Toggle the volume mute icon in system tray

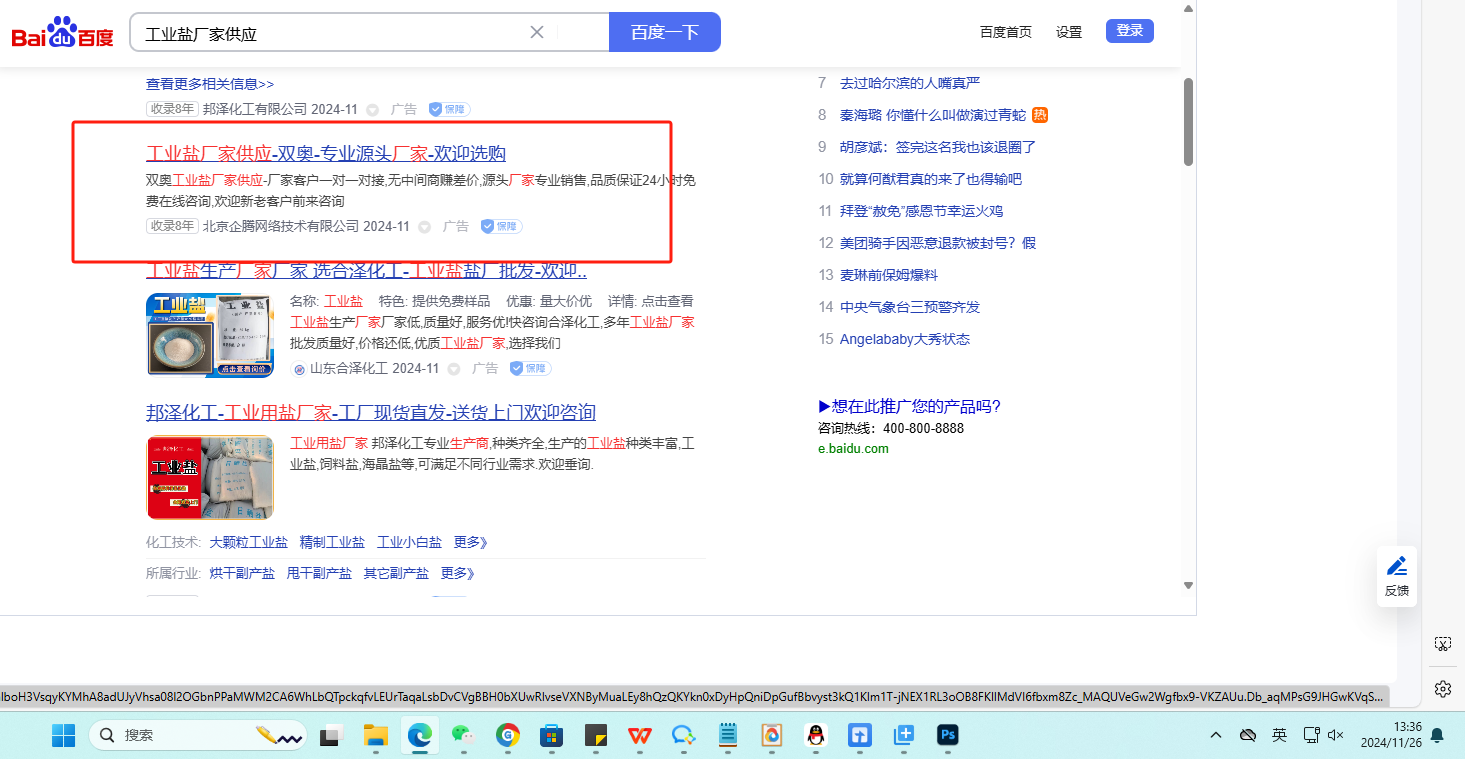point(1335,735)
